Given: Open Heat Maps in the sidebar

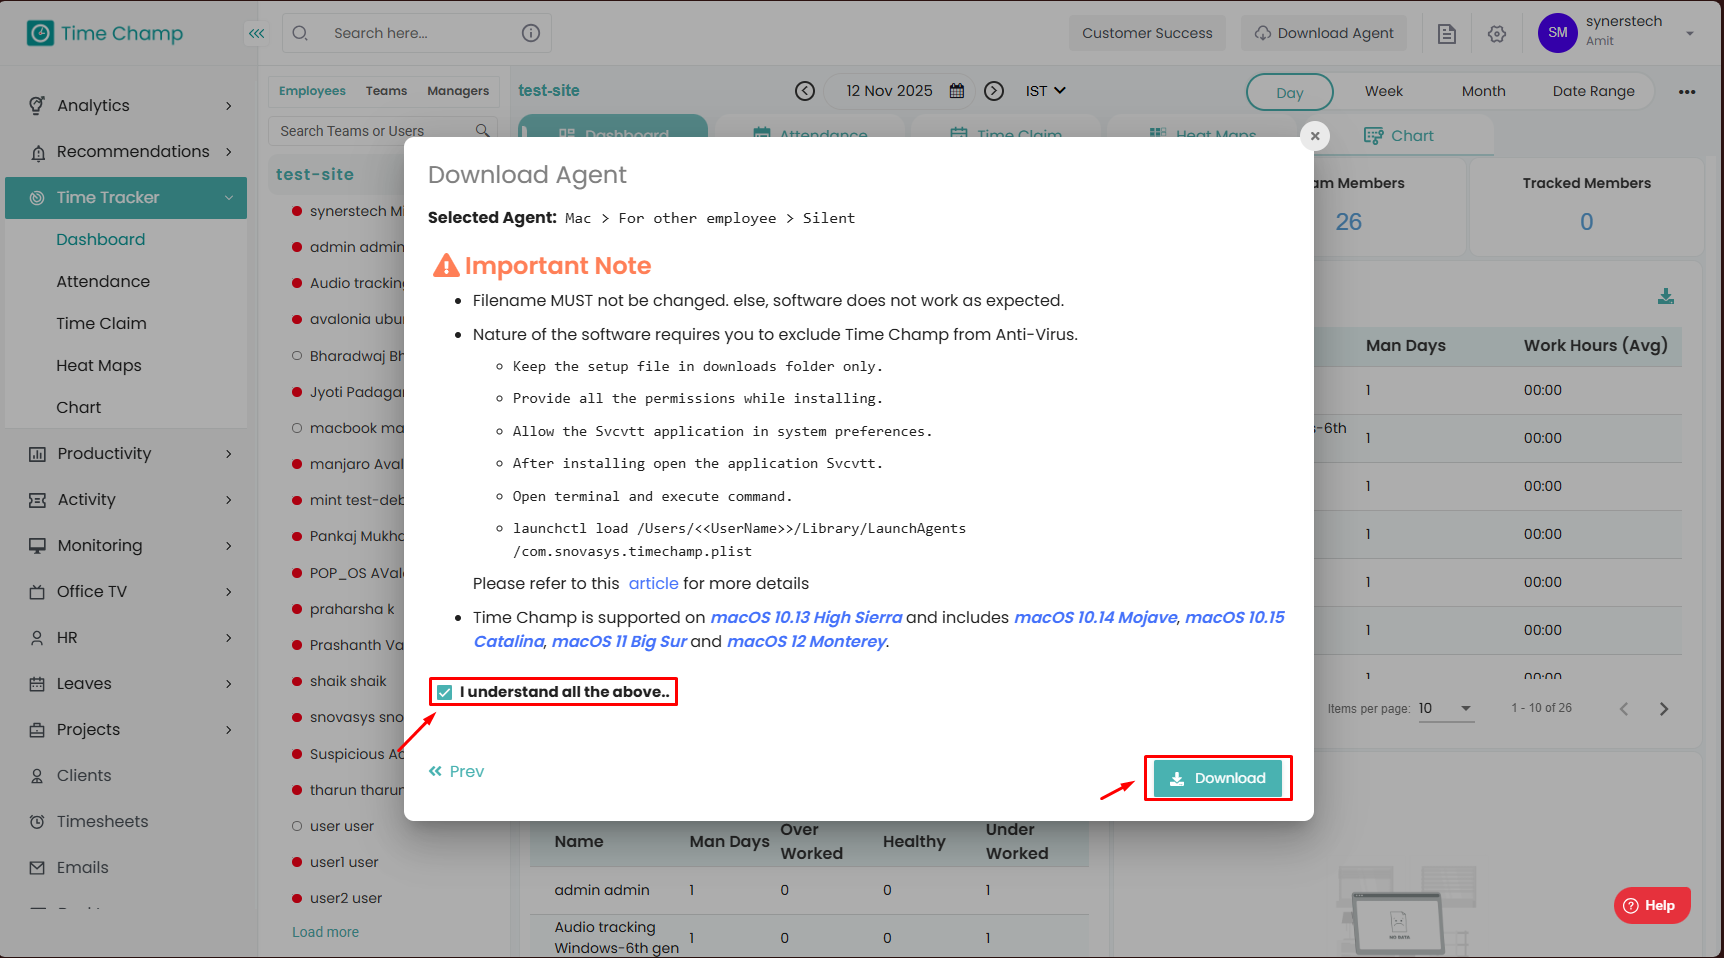Looking at the screenshot, I should (99, 366).
